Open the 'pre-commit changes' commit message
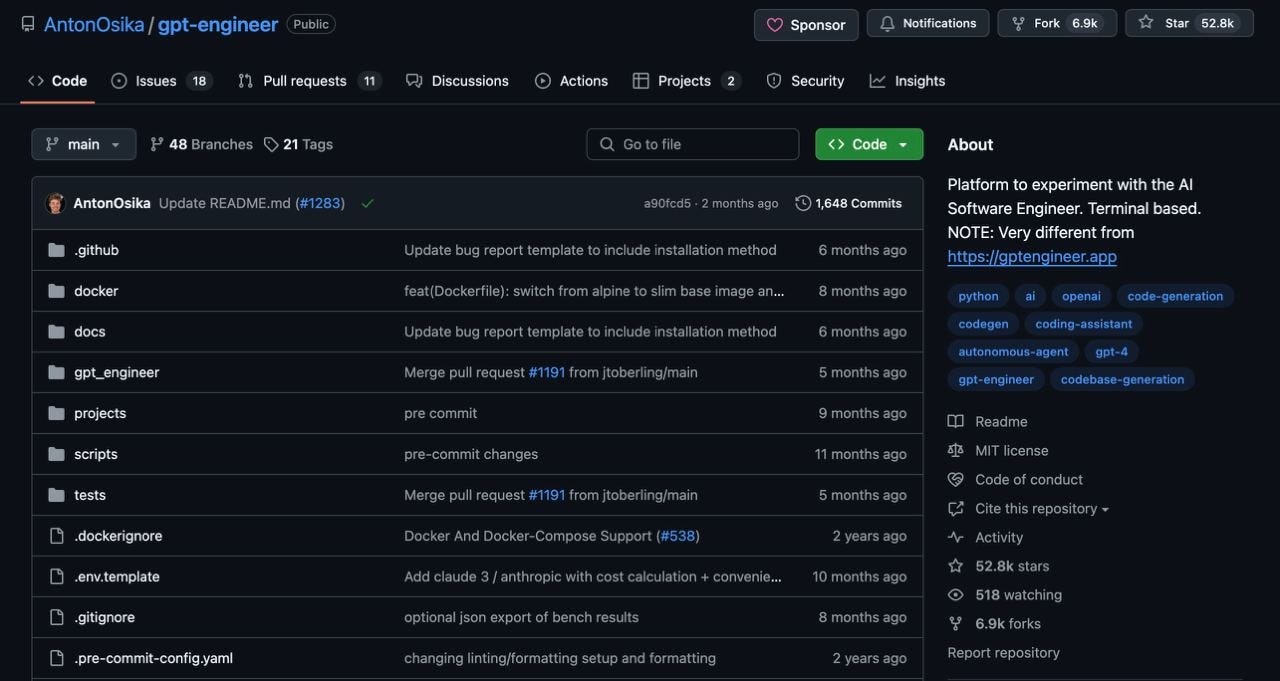The width and height of the screenshot is (1280, 681). [x=471, y=454]
